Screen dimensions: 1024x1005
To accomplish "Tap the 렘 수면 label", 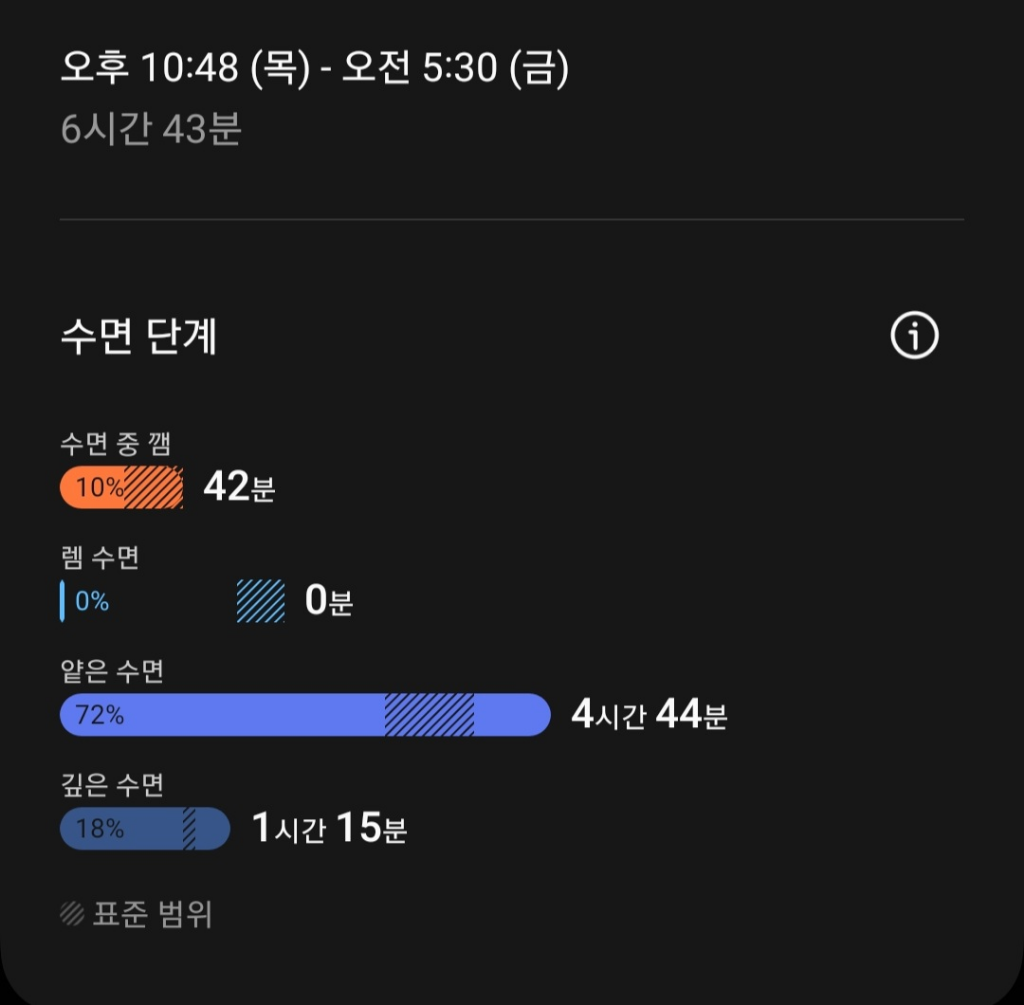I will point(100,558).
